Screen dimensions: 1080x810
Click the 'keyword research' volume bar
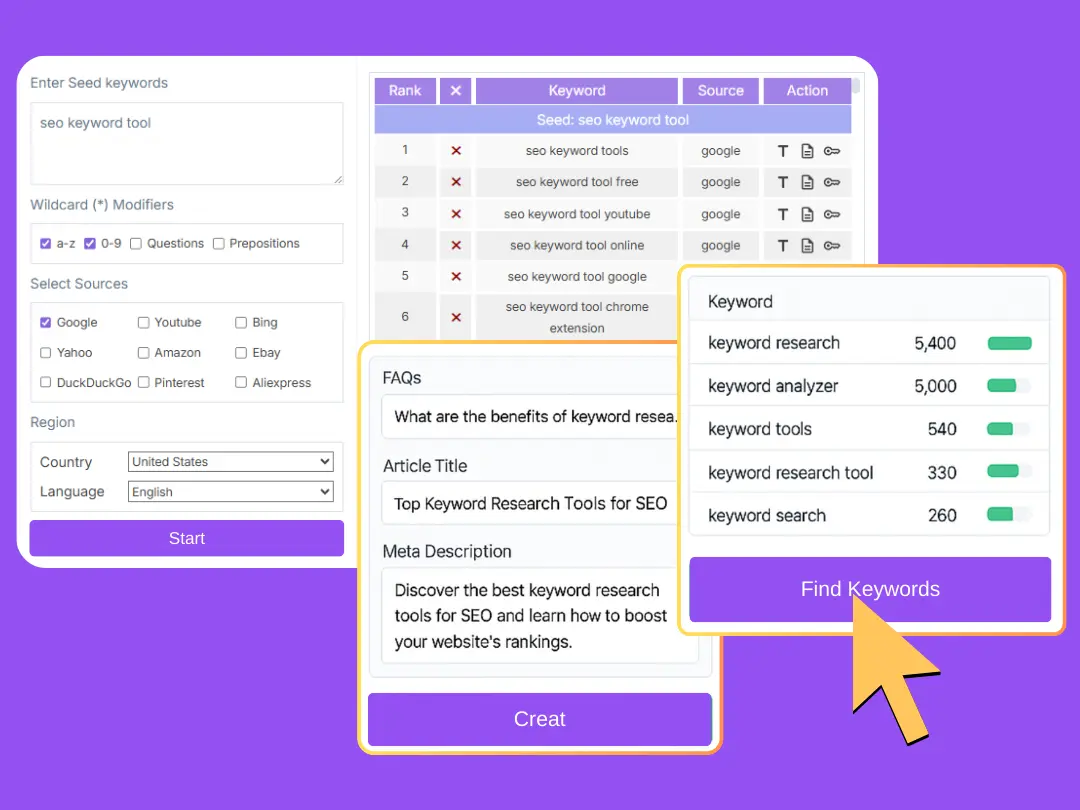[x=1009, y=343]
